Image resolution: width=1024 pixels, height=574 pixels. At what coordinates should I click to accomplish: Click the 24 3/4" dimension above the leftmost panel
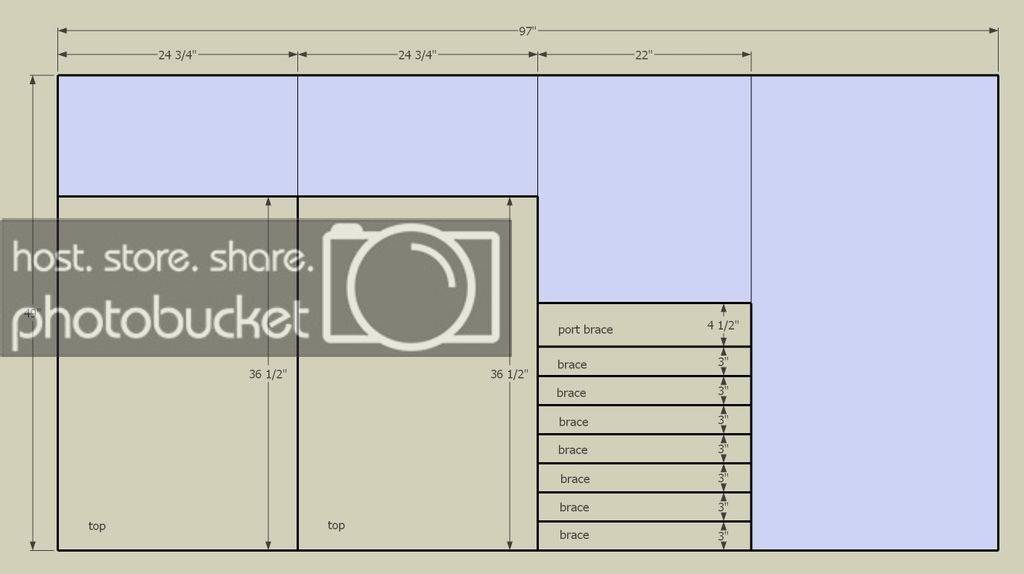pyautogui.click(x=177, y=55)
